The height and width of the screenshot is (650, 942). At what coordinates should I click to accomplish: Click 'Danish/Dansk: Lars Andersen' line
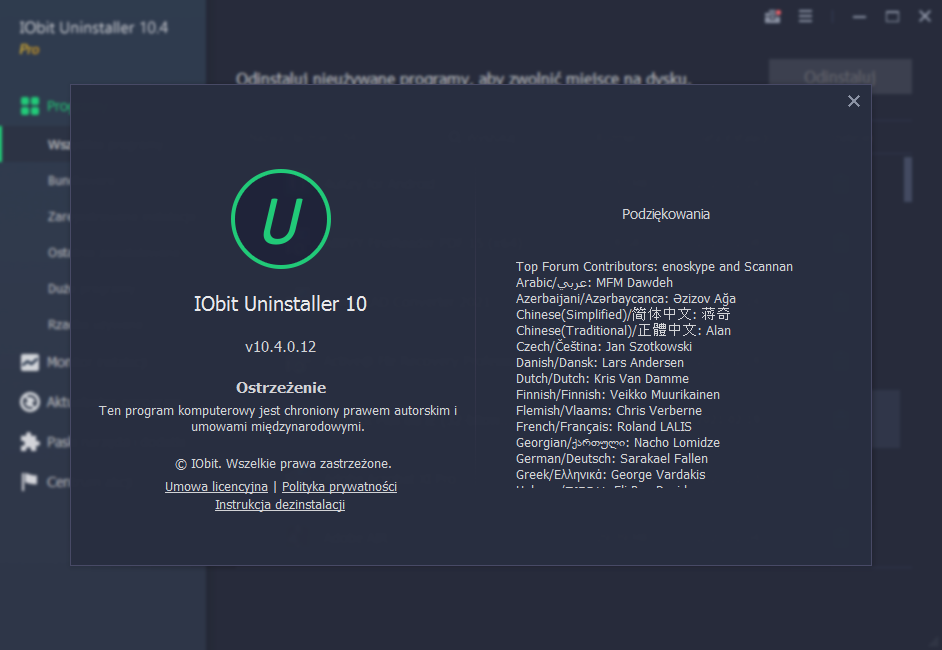click(600, 363)
